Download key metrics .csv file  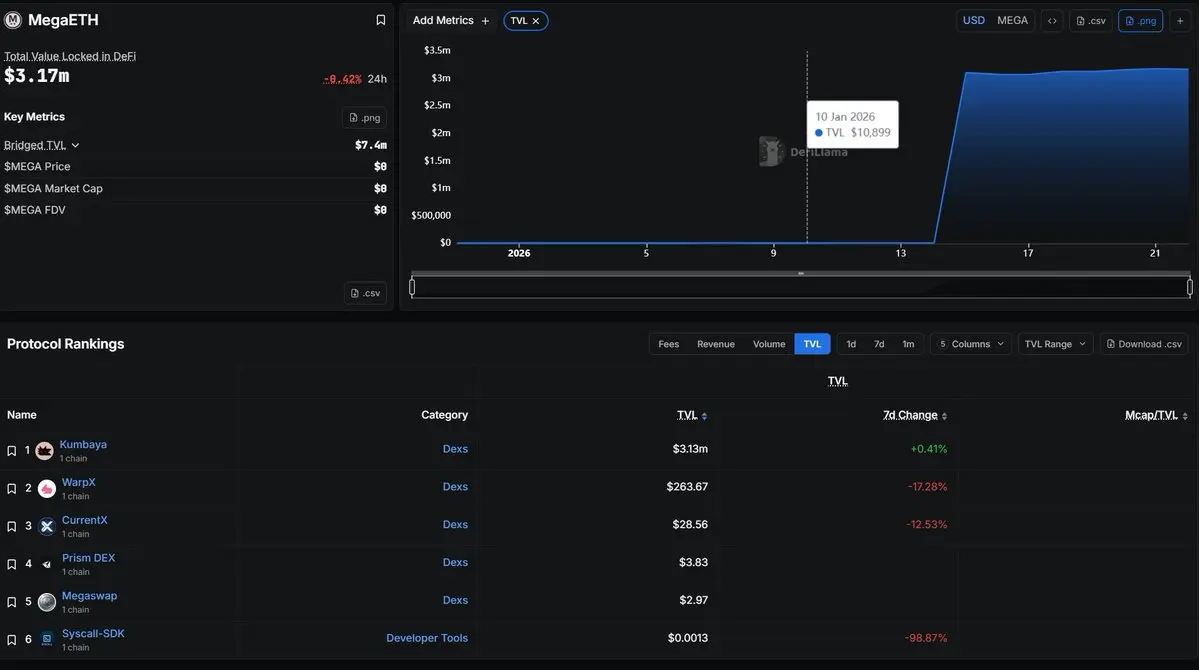tap(365, 293)
